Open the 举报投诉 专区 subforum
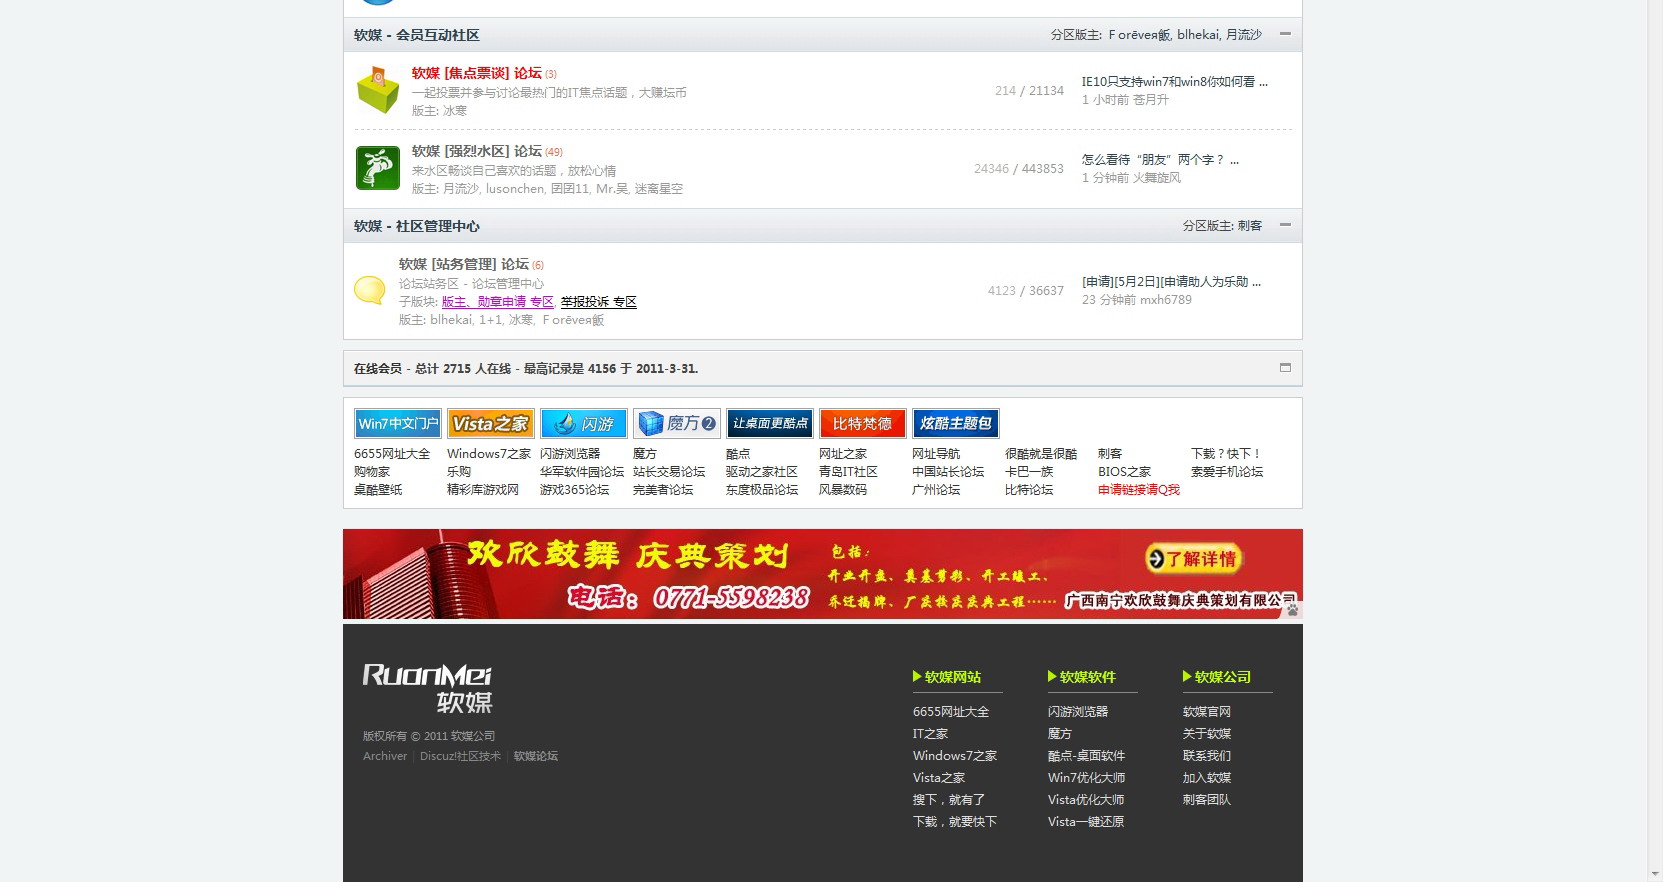 [598, 302]
